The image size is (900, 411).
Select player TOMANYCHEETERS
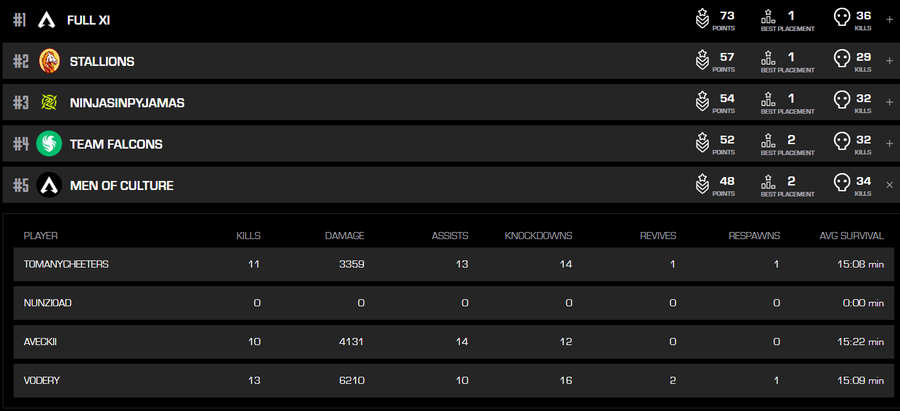[453, 264]
